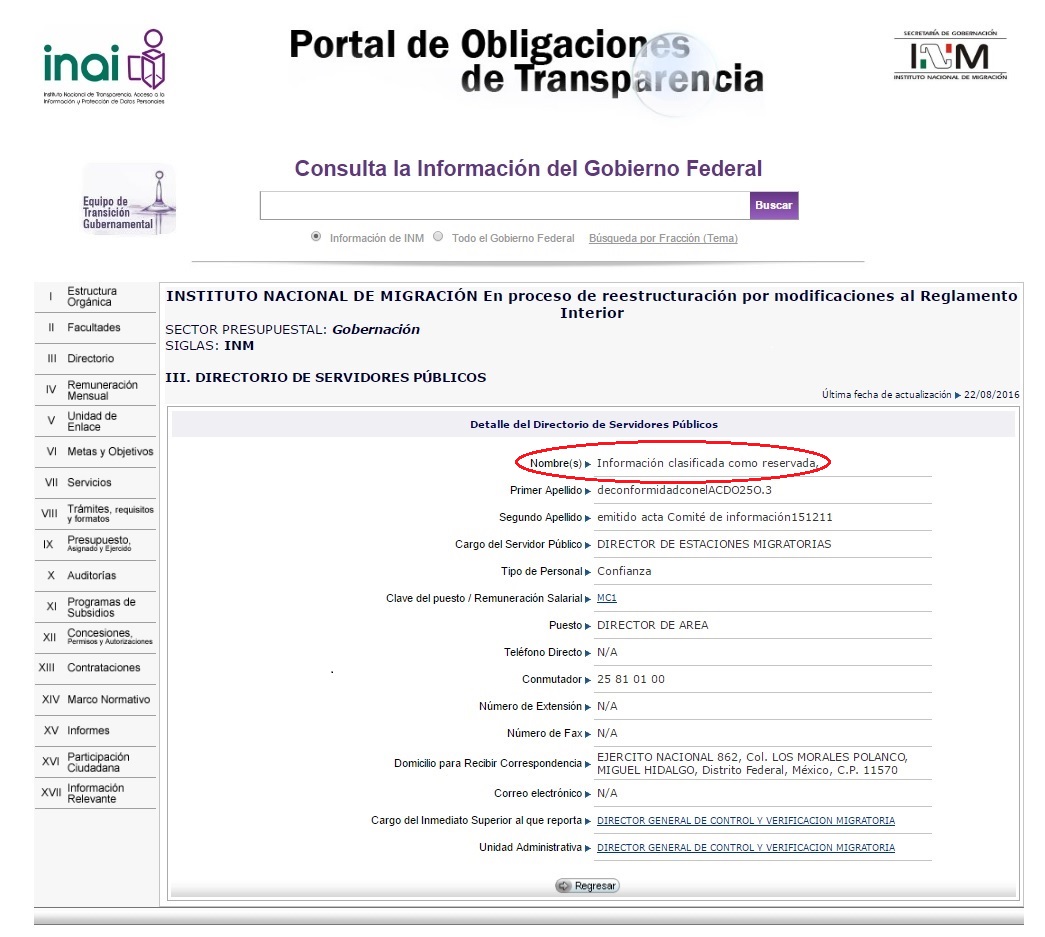Click the 'Clave del puesto / Remuneración Salarial' label
The width and height of the screenshot is (1045, 937).
(x=484, y=598)
